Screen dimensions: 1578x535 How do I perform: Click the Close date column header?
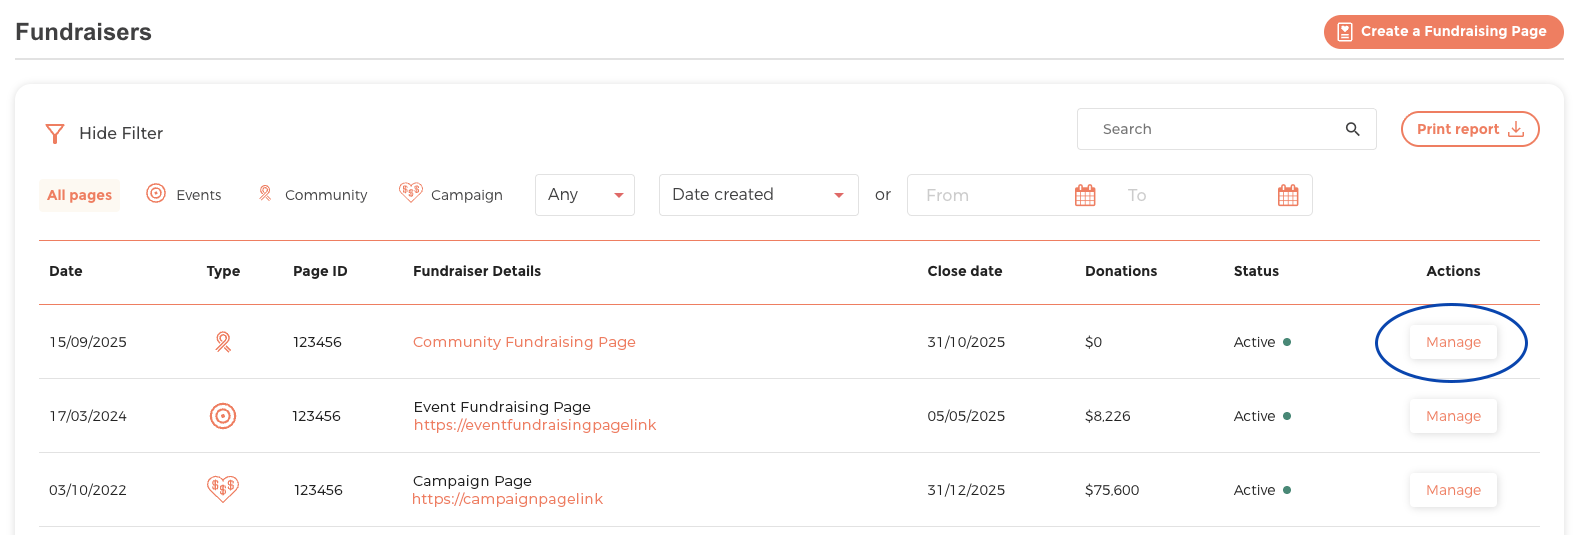965,271
